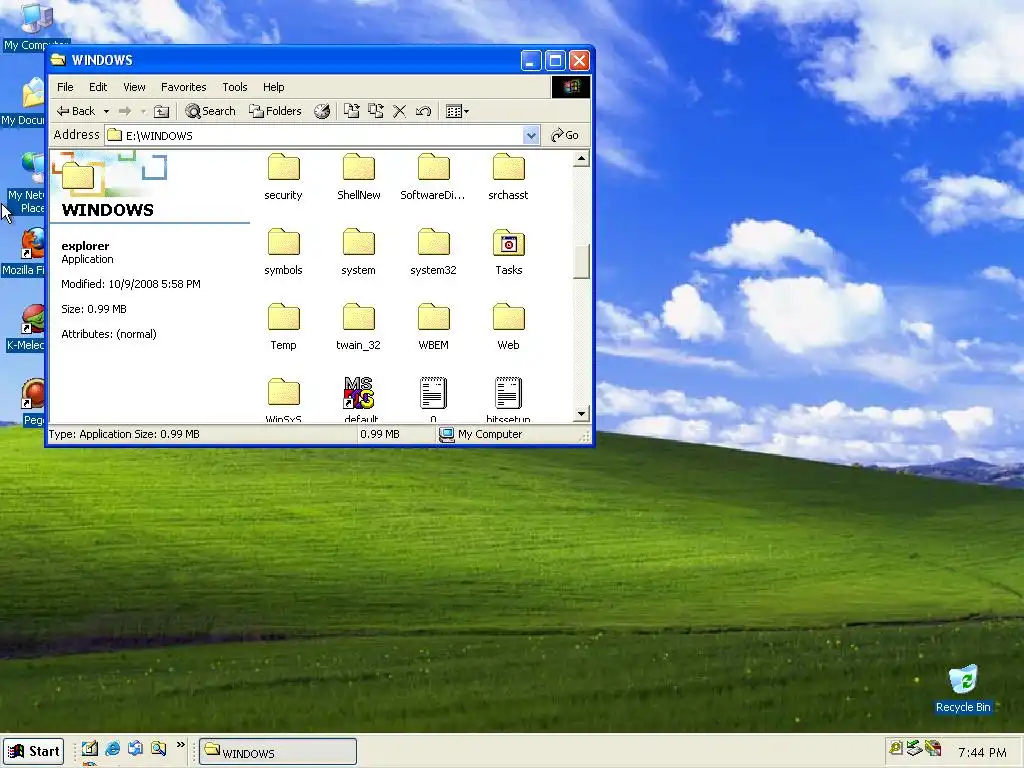Click the Search toolbar button
Image resolution: width=1024 pixels, height=768 pixels.
coord(210,111)
